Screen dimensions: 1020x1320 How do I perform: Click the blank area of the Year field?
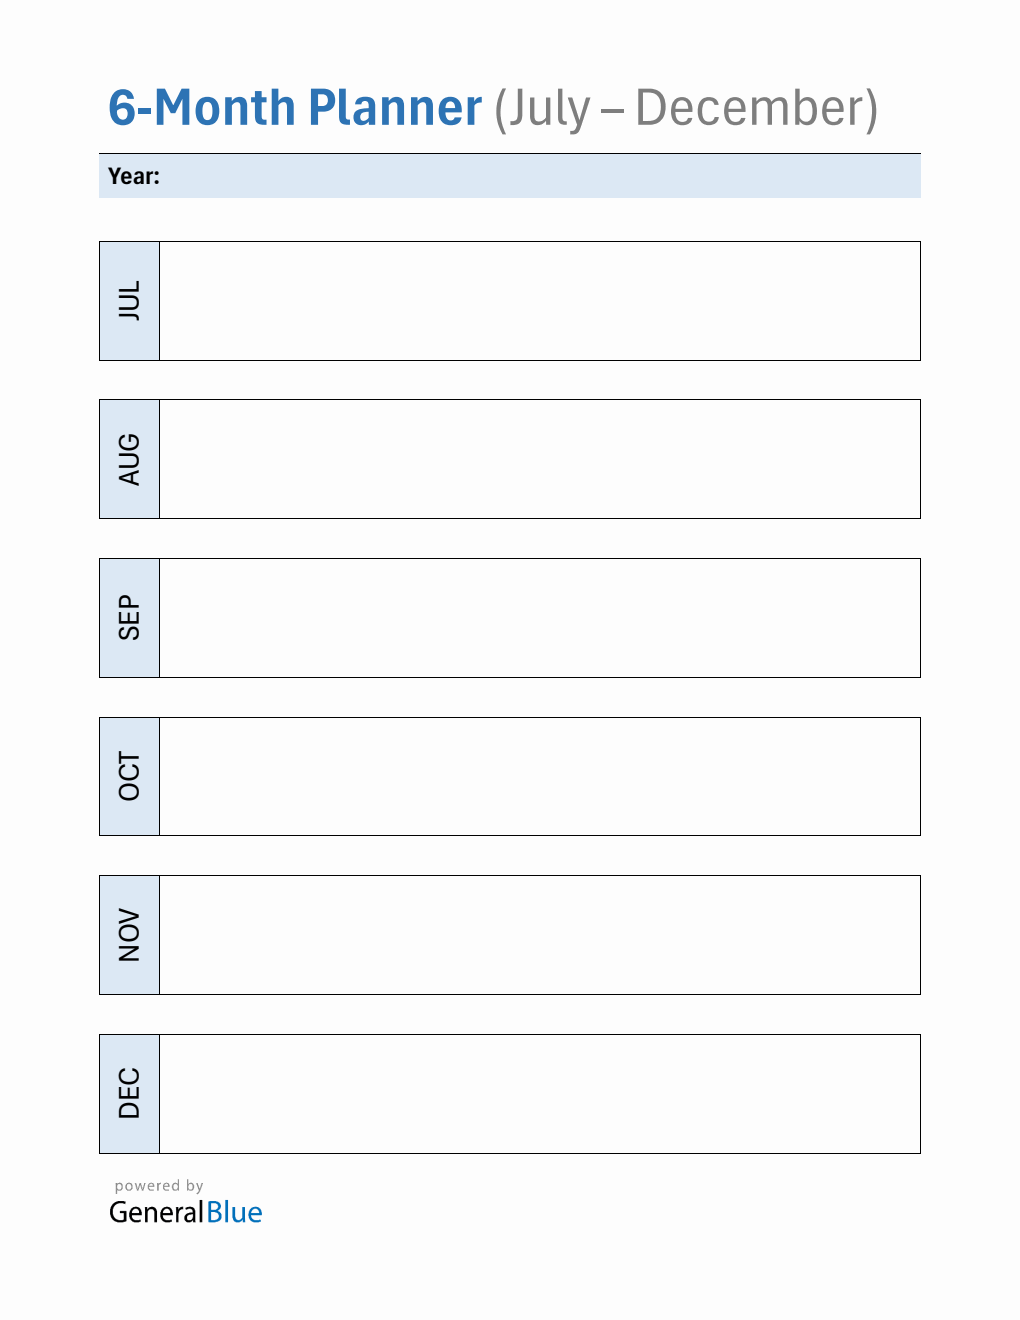pos(540,176)
